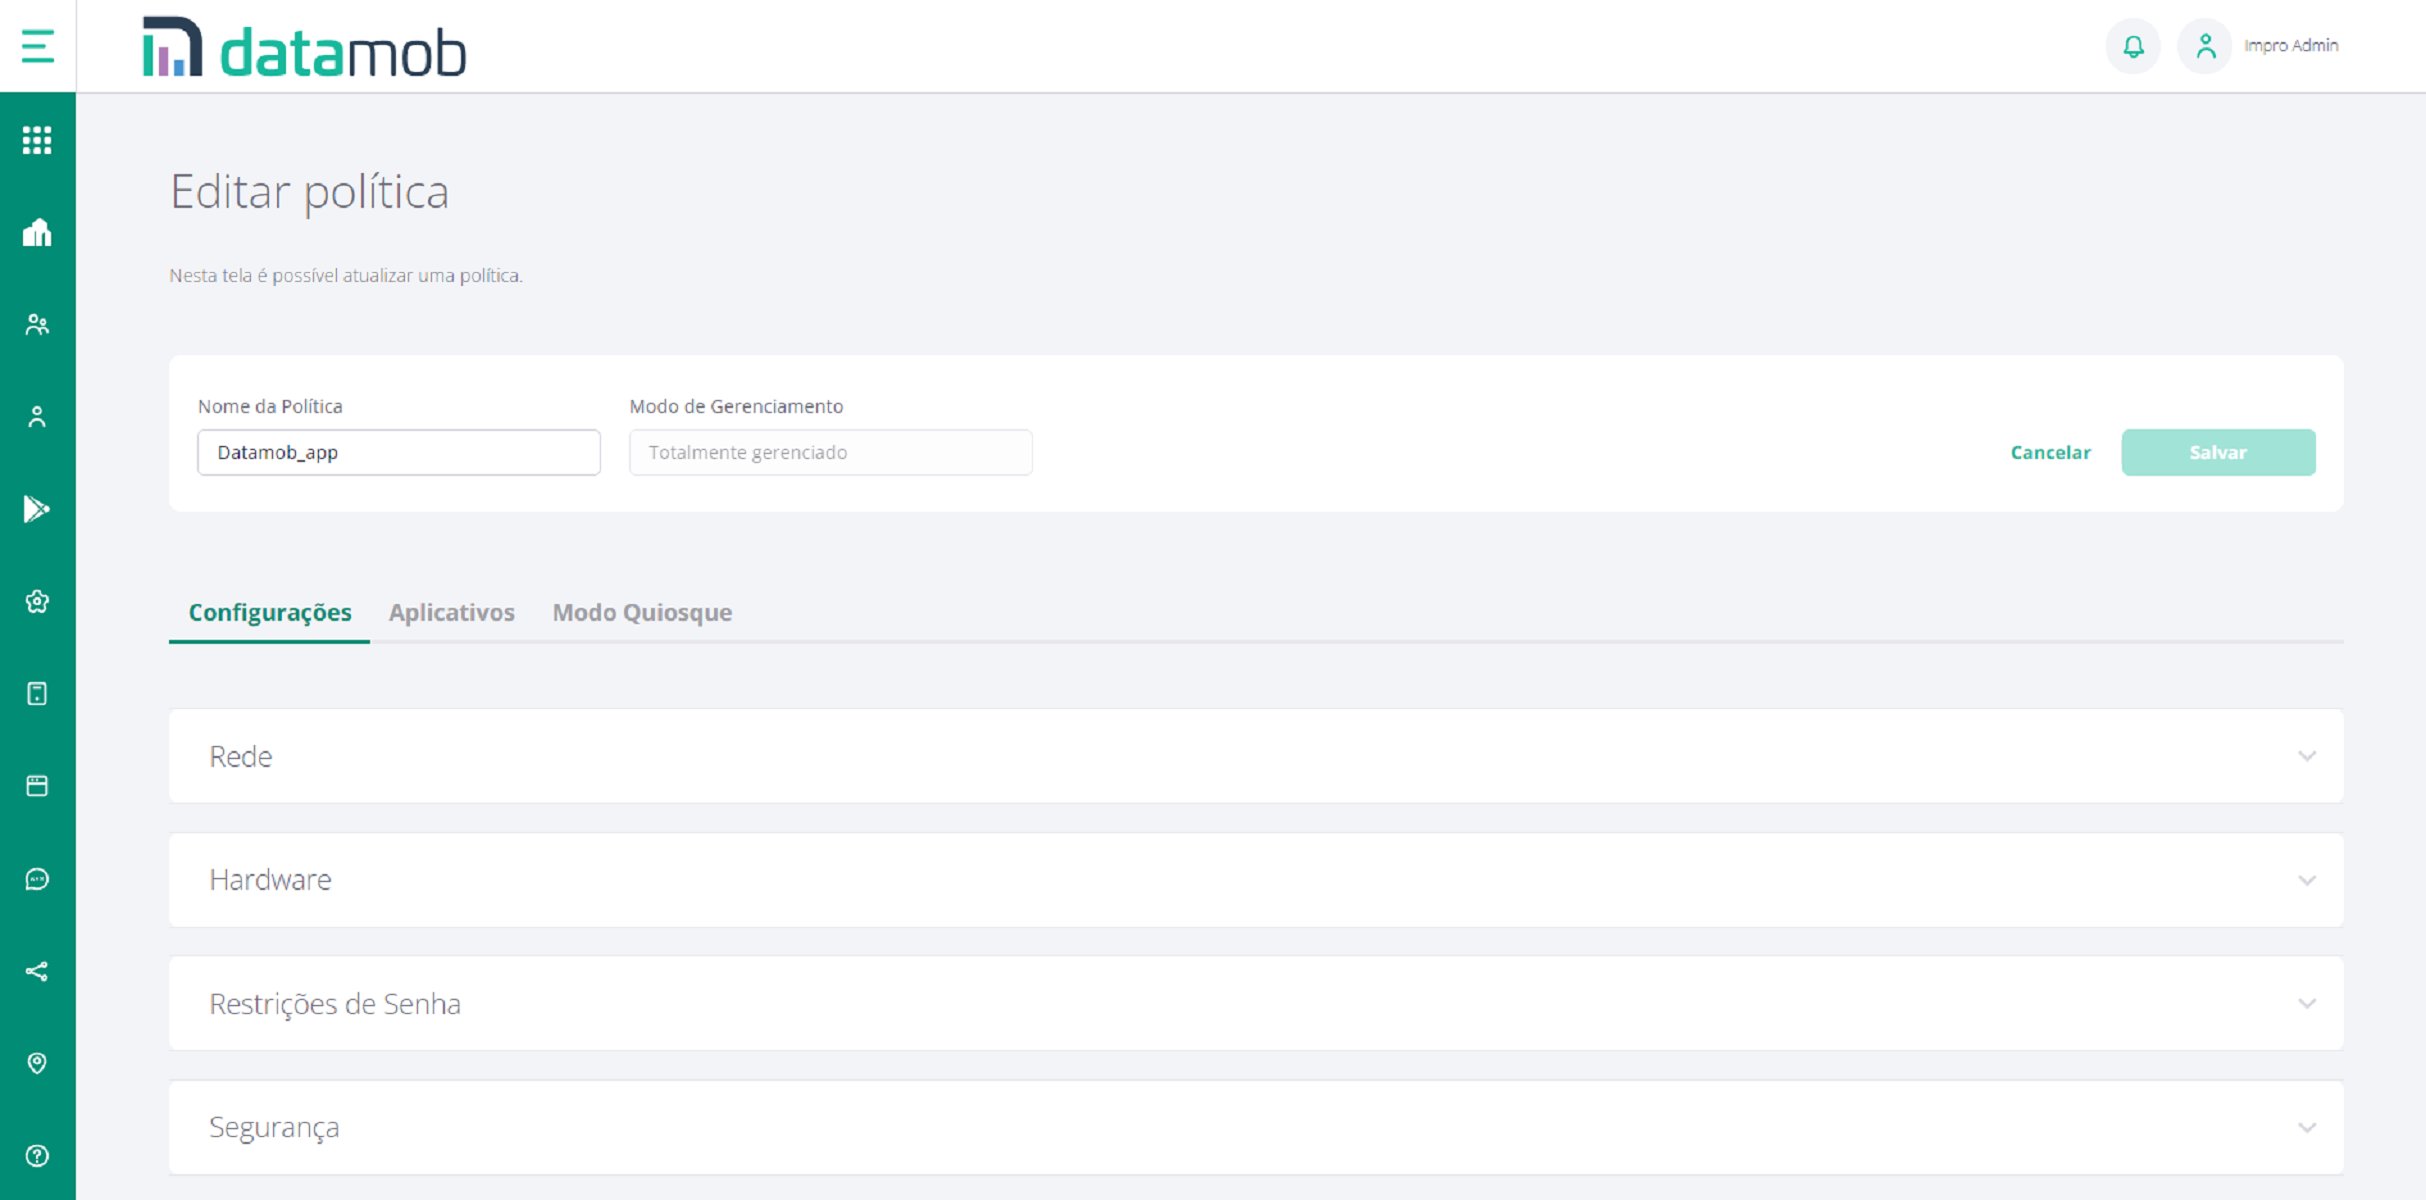2426x1200 pixels.
Task: Click the policy gear-flower icon in sidebar
Action: point(37,601)
